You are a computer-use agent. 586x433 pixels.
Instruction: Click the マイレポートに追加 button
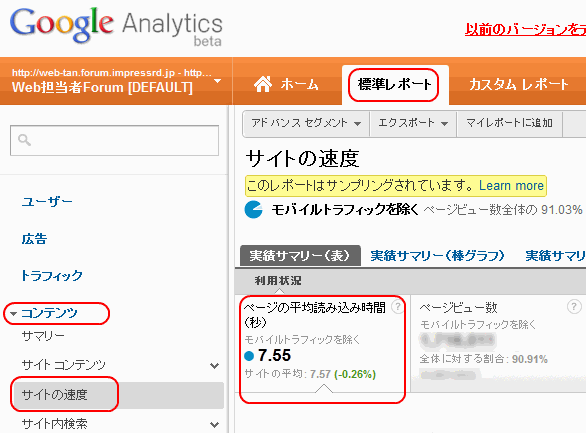[x=509, y=123]
